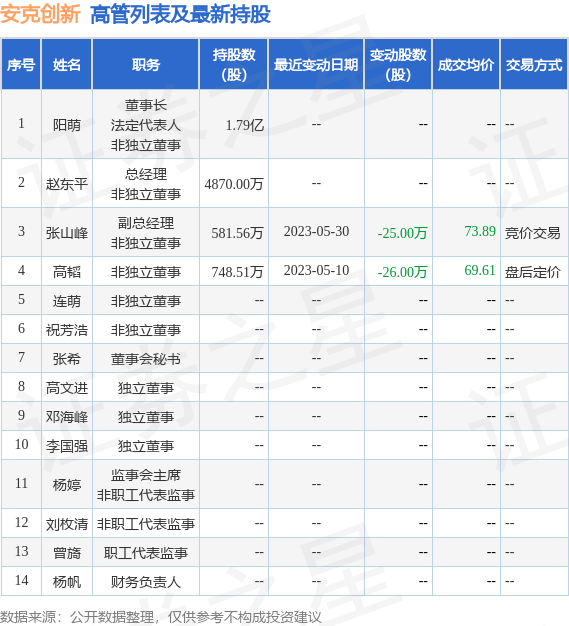Click the 副总经理 非独立董事 position cell
Image resolution: width=569 pixels, height=626 pixels.
pos(146,232)
